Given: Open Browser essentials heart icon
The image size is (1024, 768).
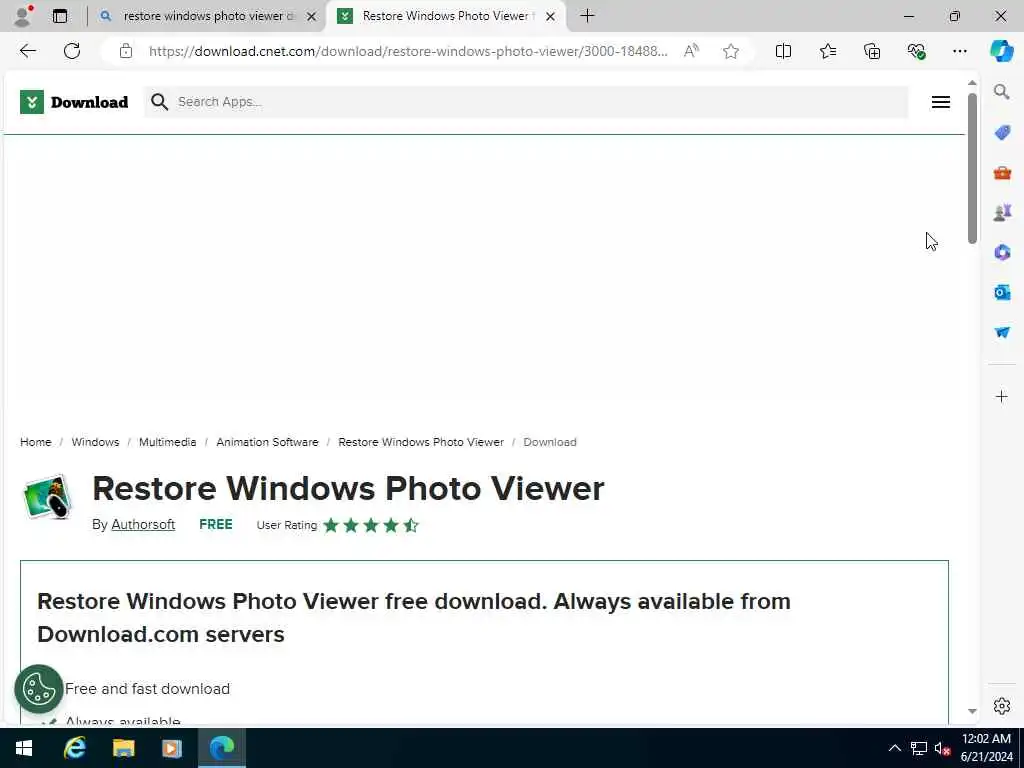Looking at the screenshot, I should [x=916, y=51].
